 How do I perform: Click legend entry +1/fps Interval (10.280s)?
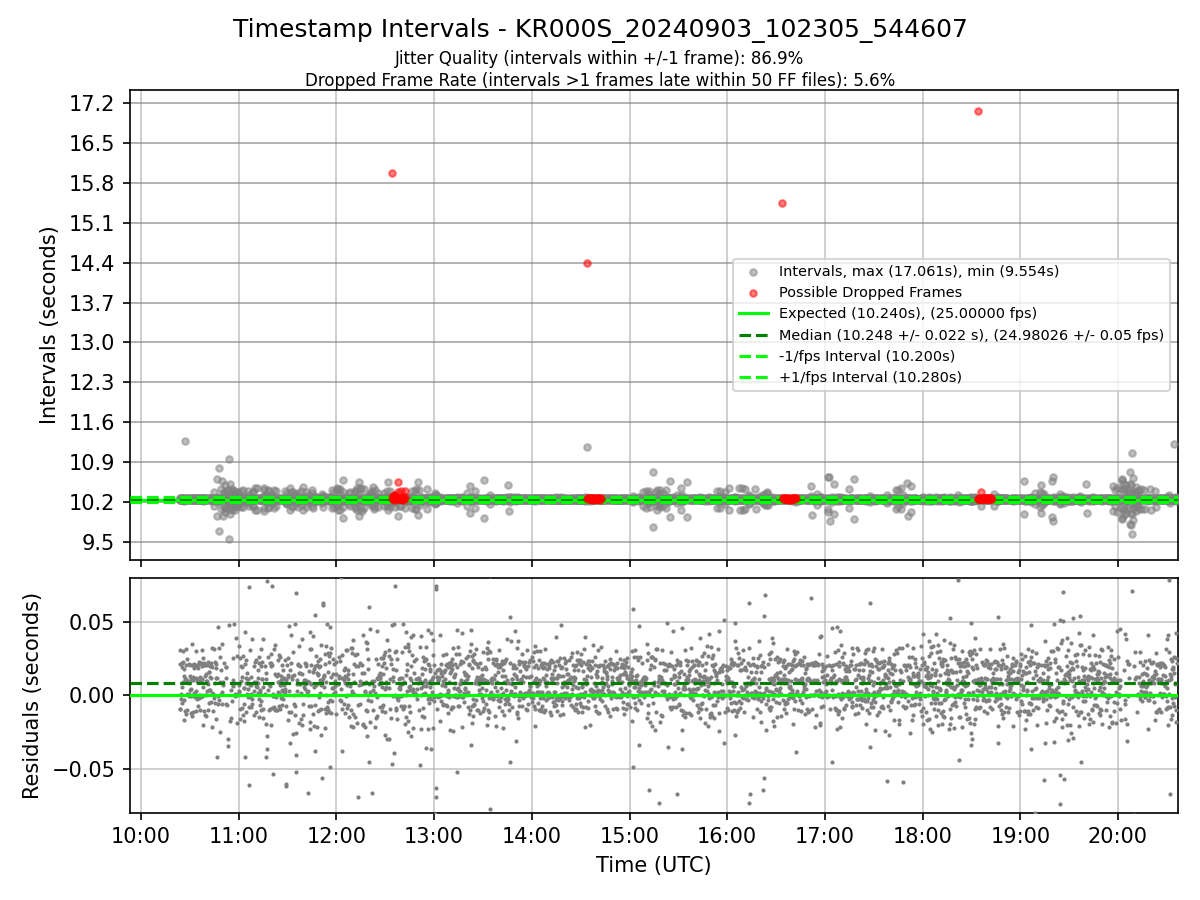[869, 377]
